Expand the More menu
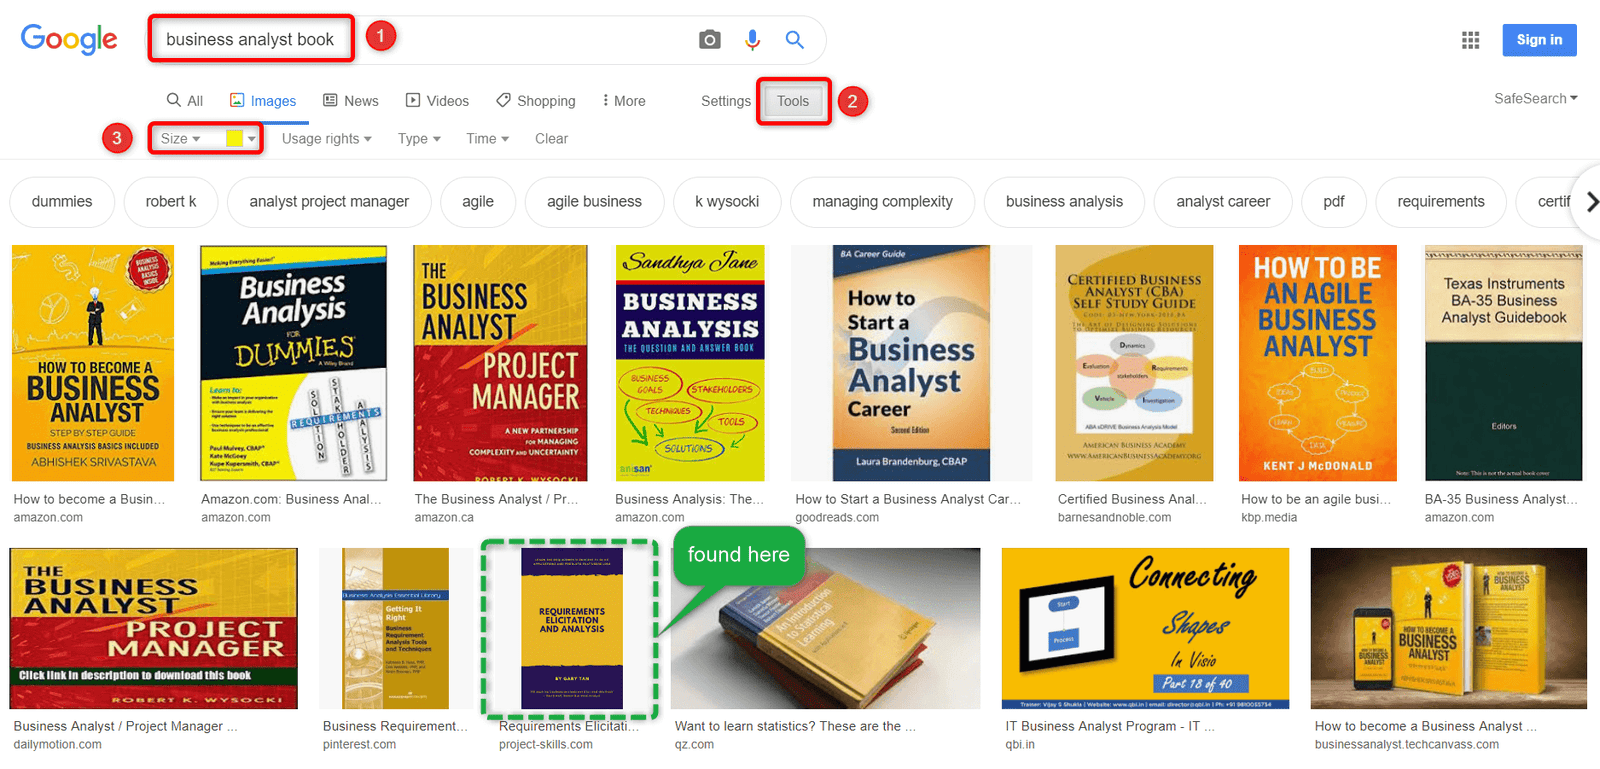This screenshot has height=769, width=1600. pyautogui.click(x=624, y=101)
